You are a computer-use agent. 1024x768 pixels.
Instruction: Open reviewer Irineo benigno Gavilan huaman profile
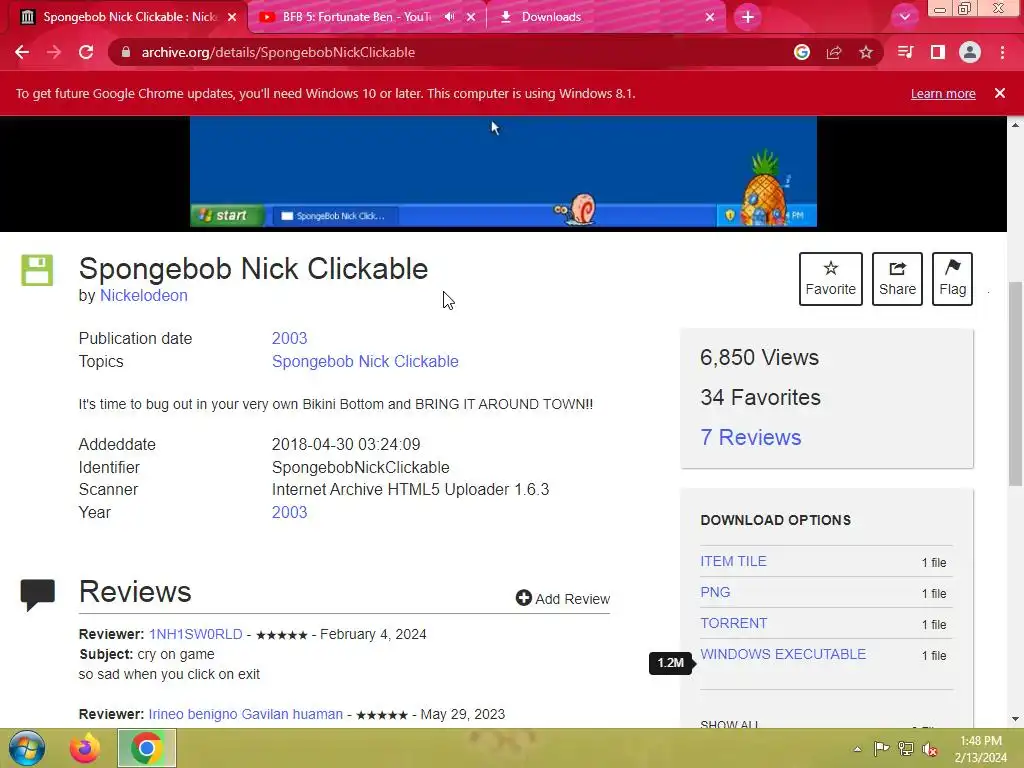pos(246,714)
